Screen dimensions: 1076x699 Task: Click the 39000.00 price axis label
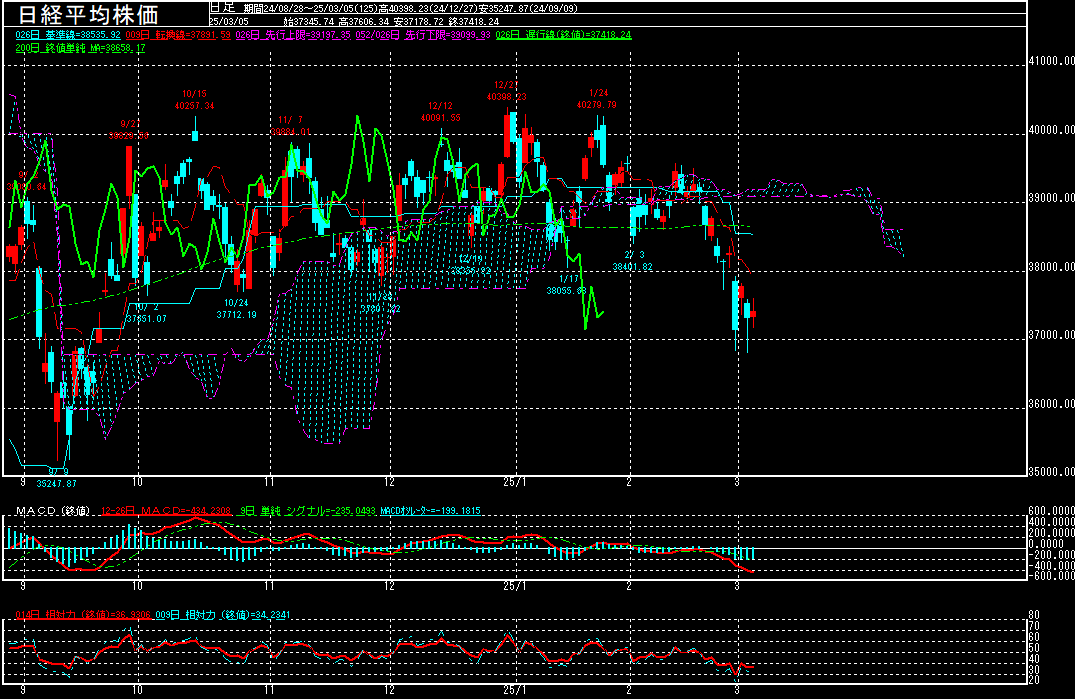pos(1052,198)
